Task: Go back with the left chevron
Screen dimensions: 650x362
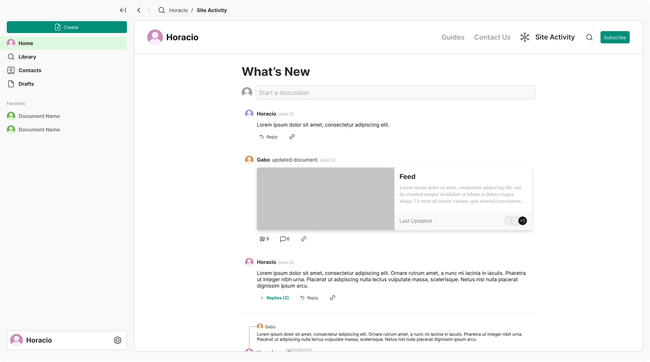Action: [139, 10]
